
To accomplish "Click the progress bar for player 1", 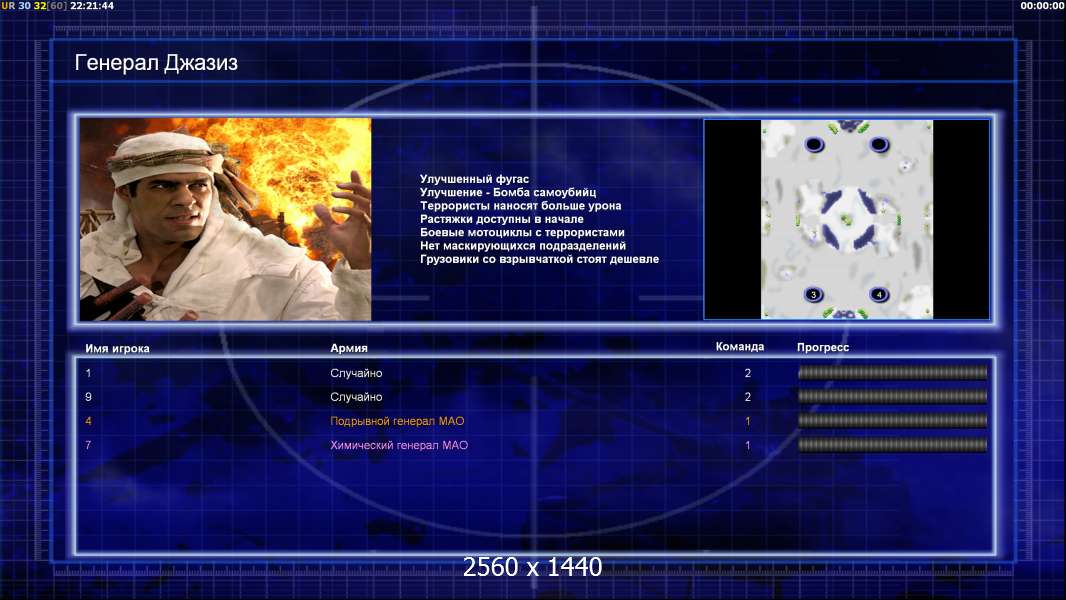I will tap(893, 372).
